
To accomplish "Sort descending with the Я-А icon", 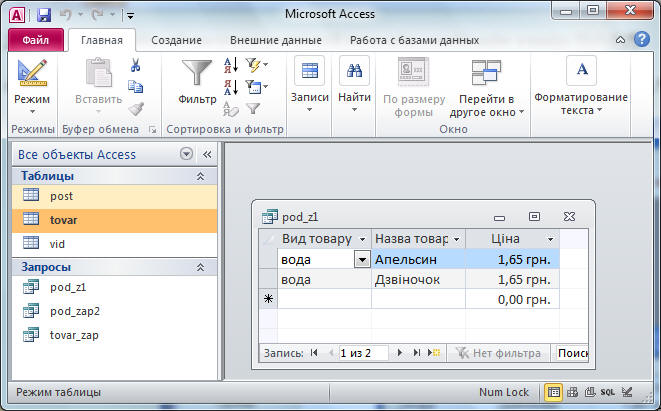I will coord(231,87).
